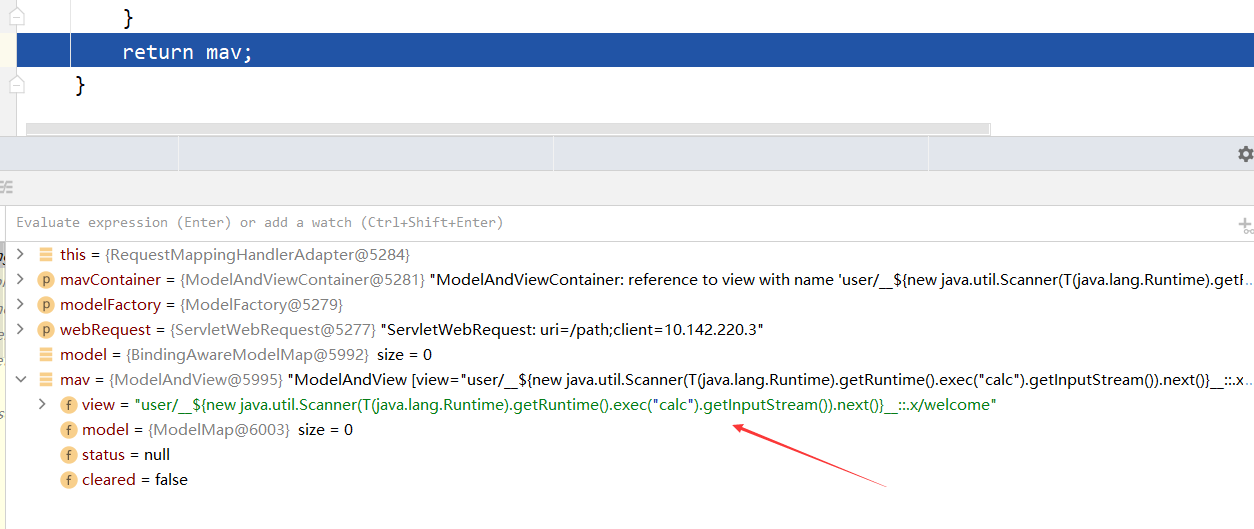This screenshot has width=1254, height=529.
Task: Expand the mavContainer variable node
Action: 20,280
